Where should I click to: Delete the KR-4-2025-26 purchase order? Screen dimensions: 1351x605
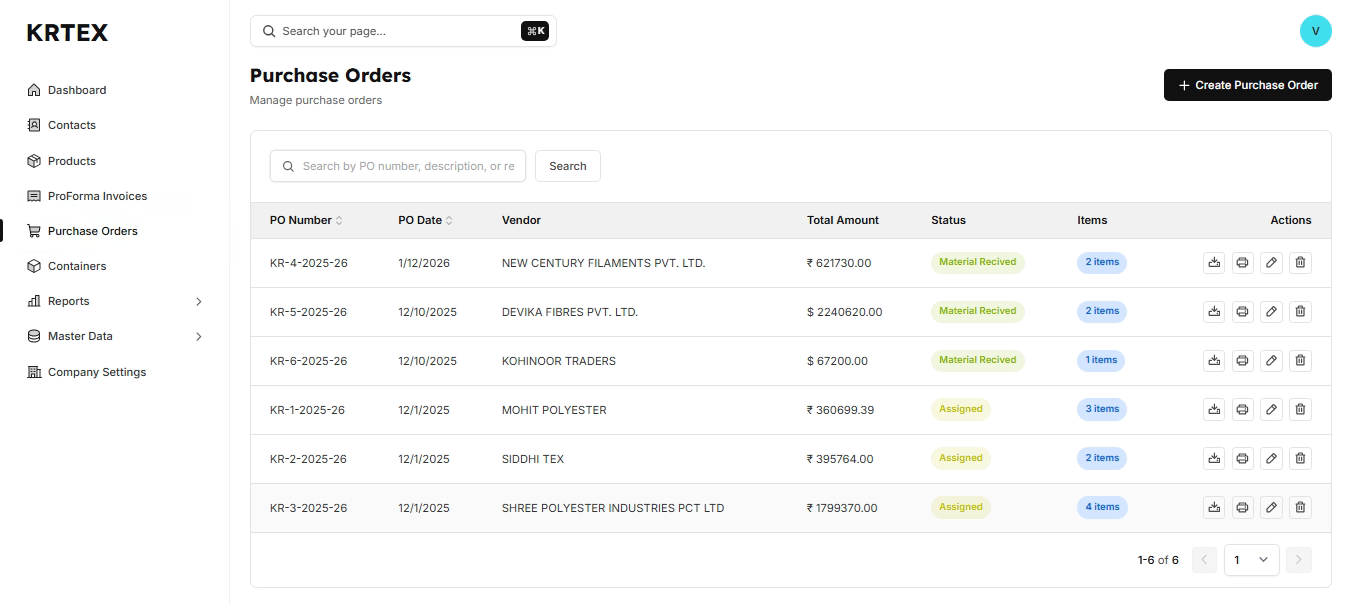tap(1300, 263)
